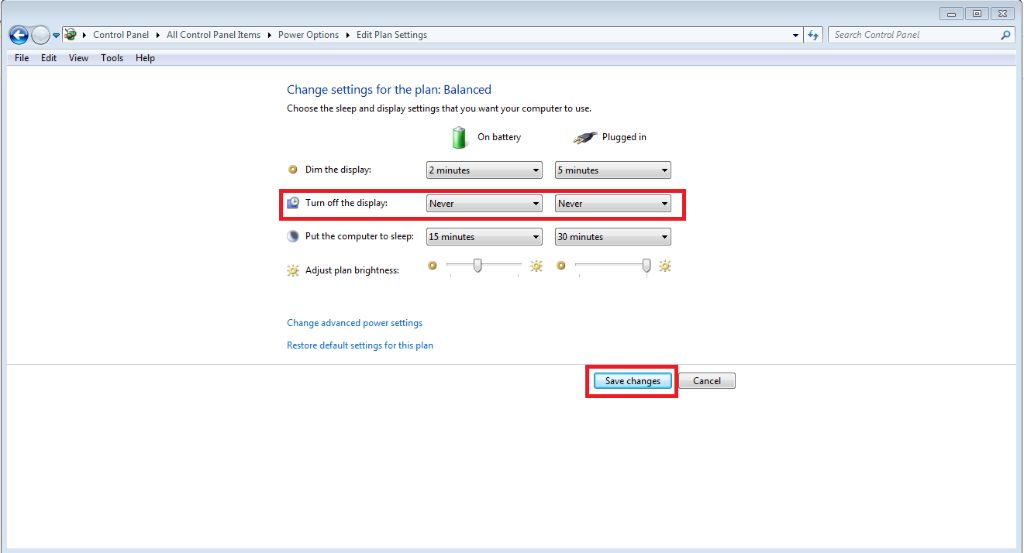Open the View menu

[78, 58]
